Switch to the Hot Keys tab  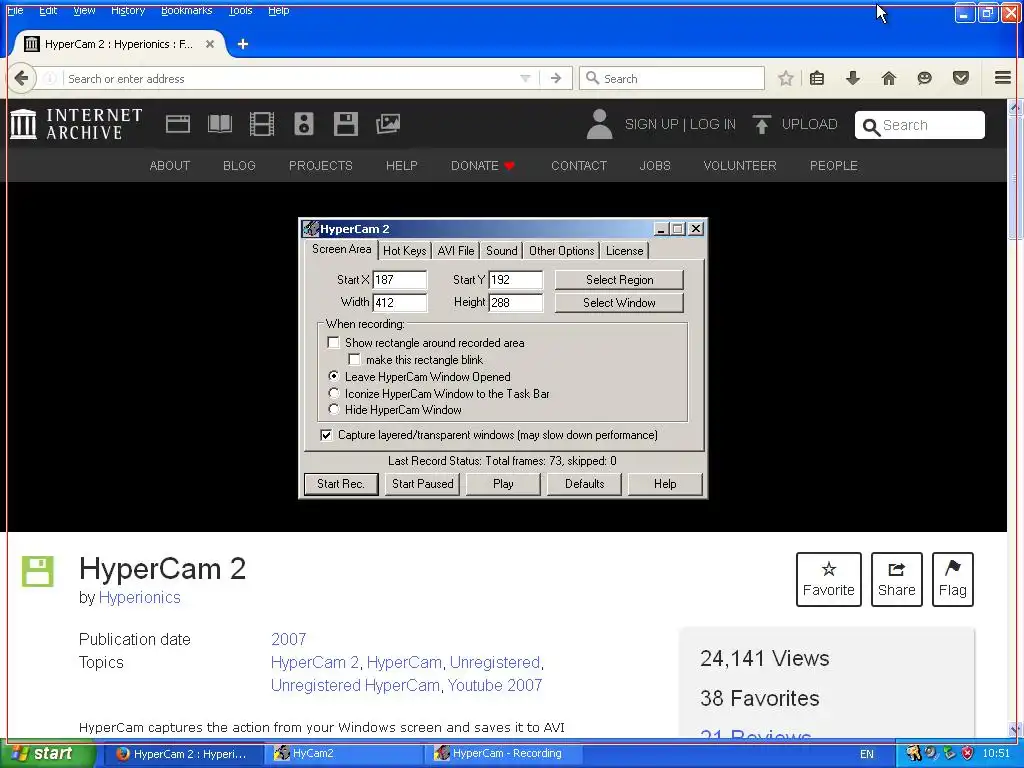click(404, 251)
